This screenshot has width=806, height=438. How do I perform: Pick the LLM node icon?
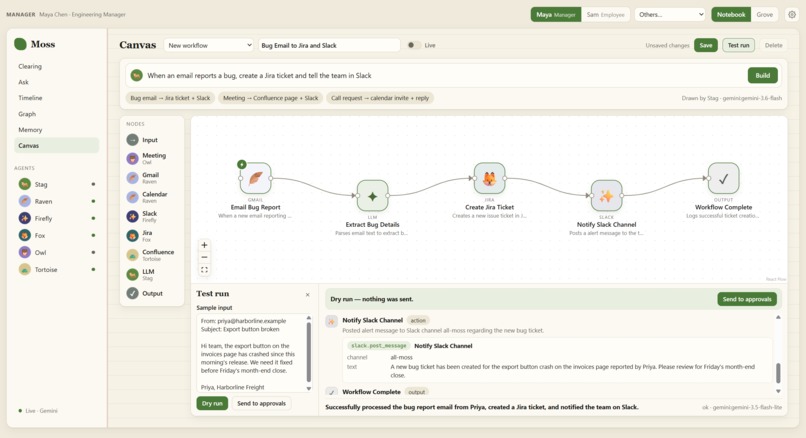coord(133,274)
